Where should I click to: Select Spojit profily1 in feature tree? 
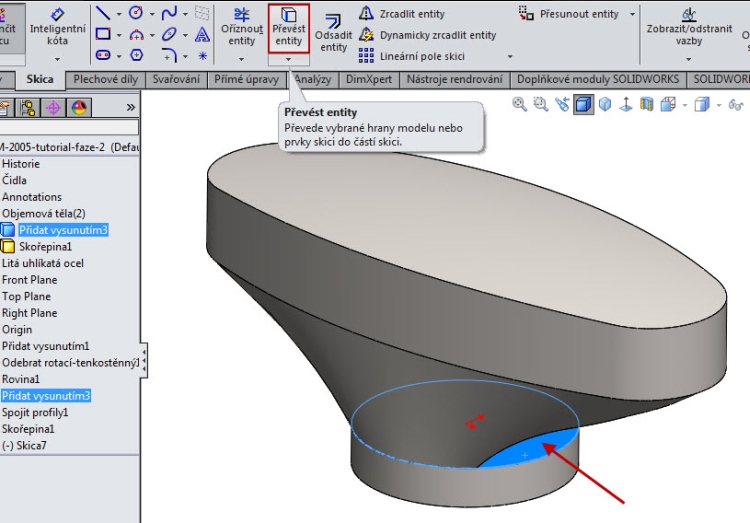click(x=35, y=412)
